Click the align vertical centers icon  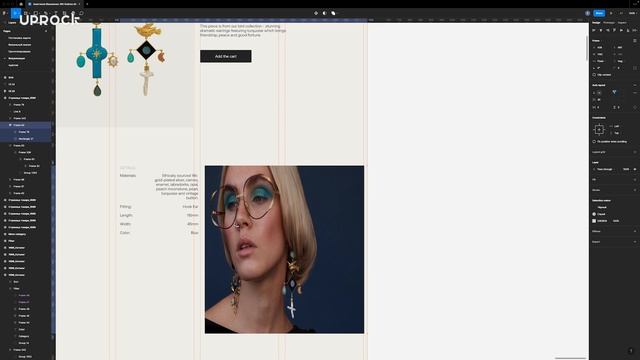[x=621, y=30]
